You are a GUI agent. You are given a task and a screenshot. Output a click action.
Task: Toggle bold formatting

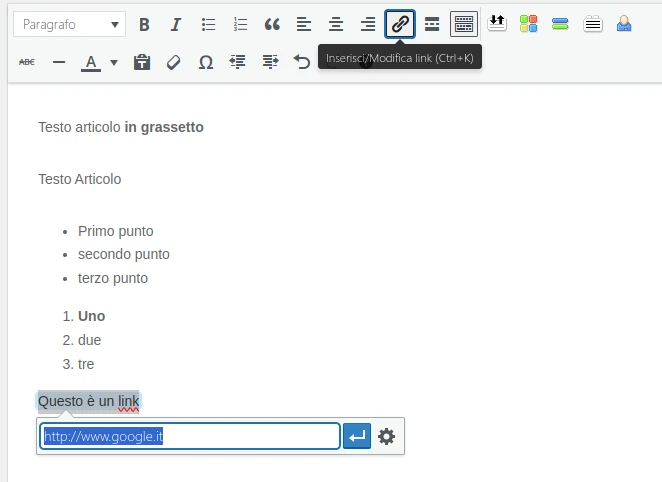(144, 24)
